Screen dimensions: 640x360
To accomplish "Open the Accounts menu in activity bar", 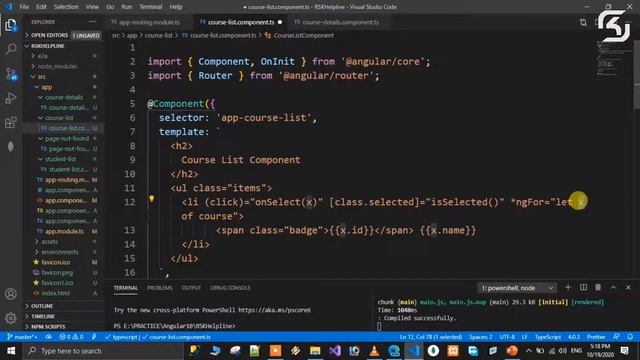I will [x=11, y=294].
